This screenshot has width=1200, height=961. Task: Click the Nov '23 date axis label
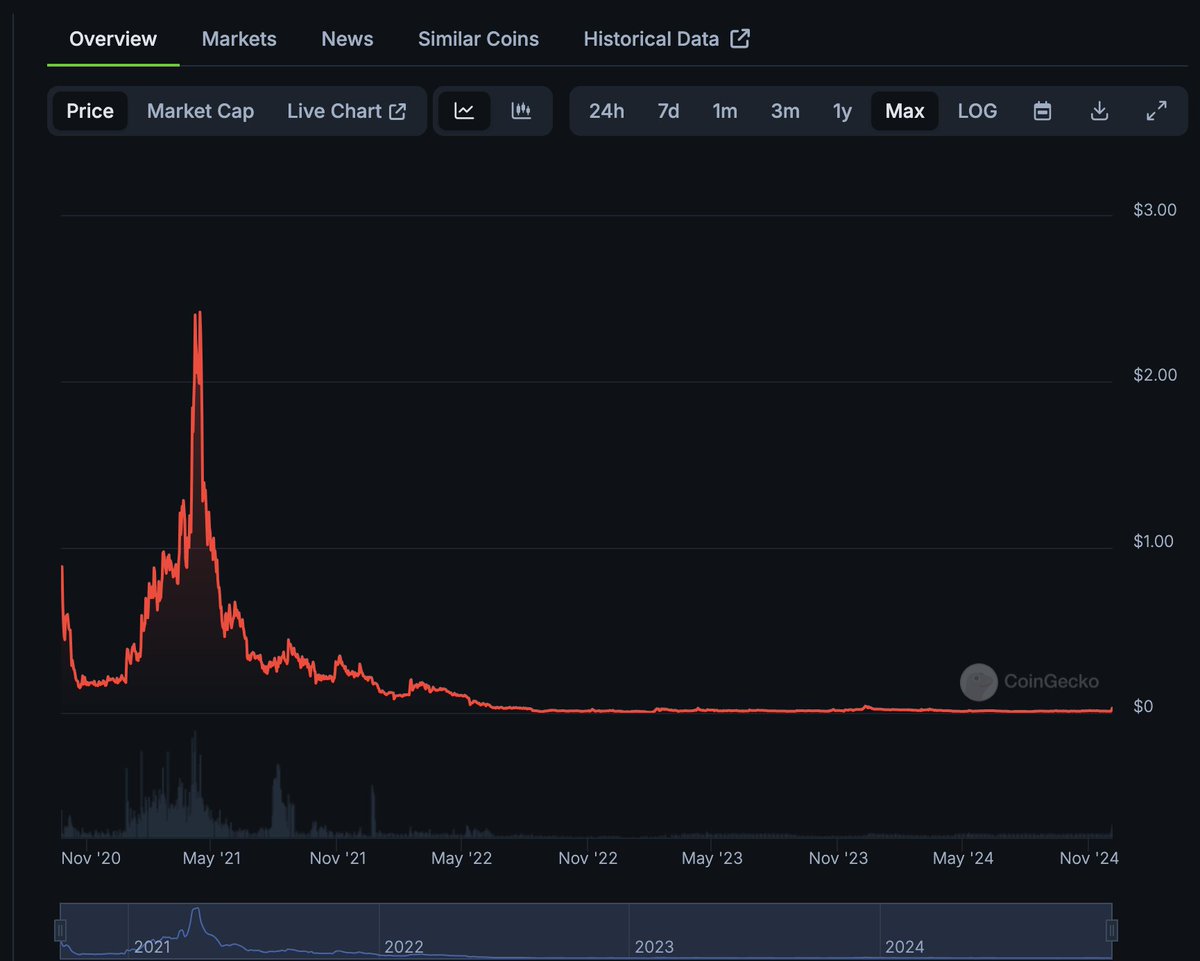[x=838, y=858]
